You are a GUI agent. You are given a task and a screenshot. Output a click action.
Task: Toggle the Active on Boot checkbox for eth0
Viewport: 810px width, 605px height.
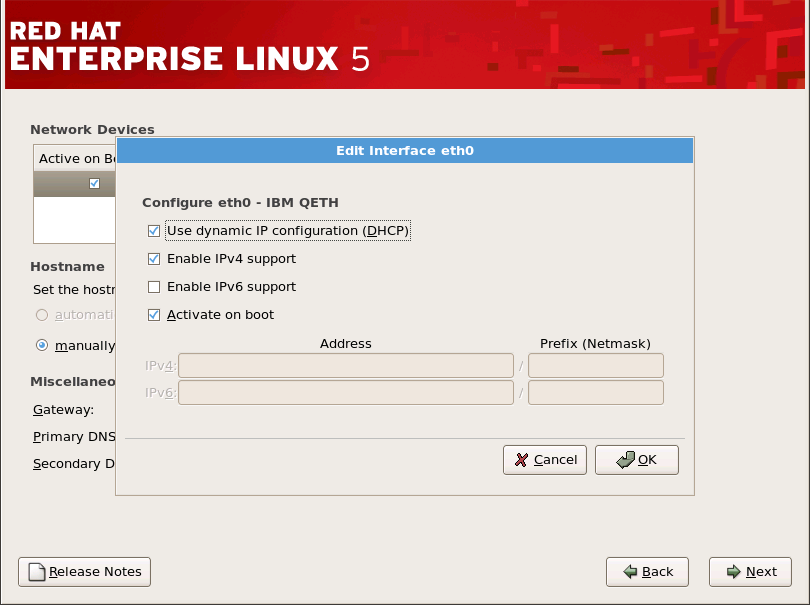(93, 183)
